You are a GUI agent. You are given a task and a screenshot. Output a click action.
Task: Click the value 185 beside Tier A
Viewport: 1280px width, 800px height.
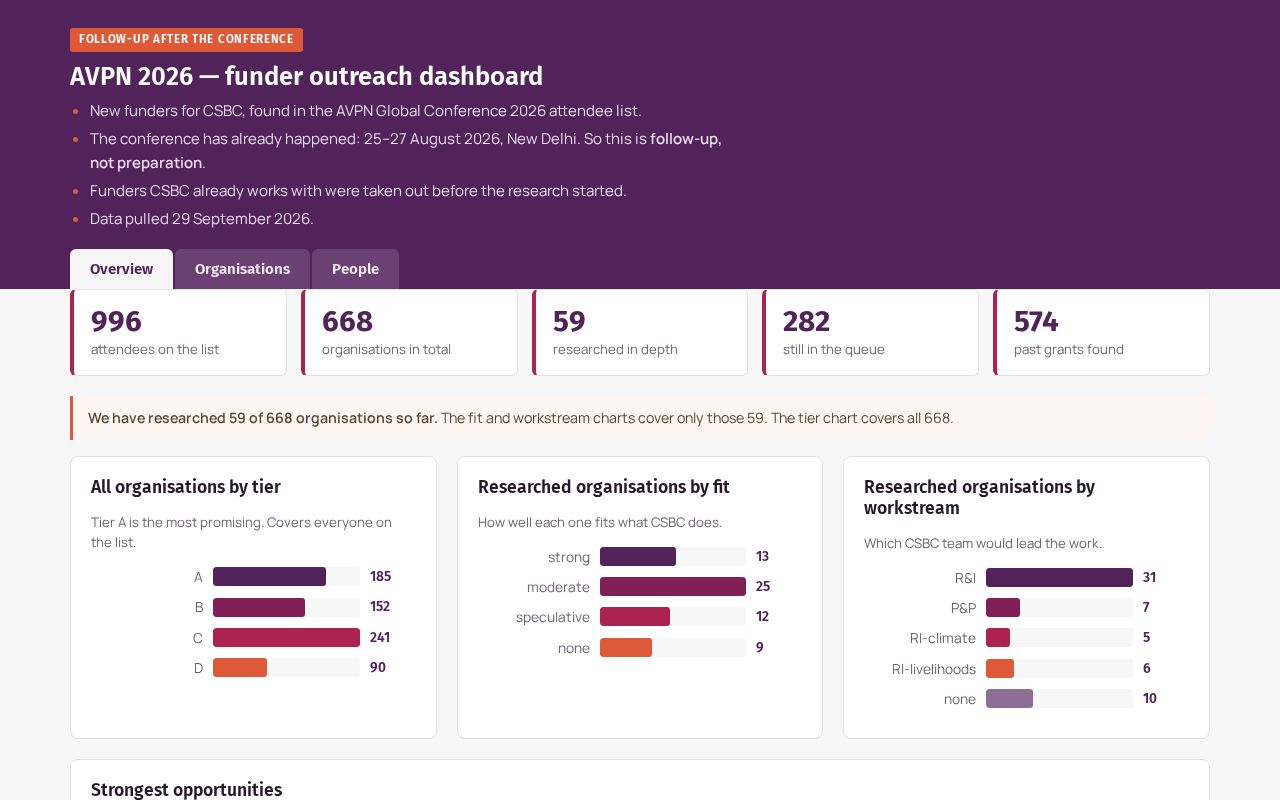coord(380,577)
